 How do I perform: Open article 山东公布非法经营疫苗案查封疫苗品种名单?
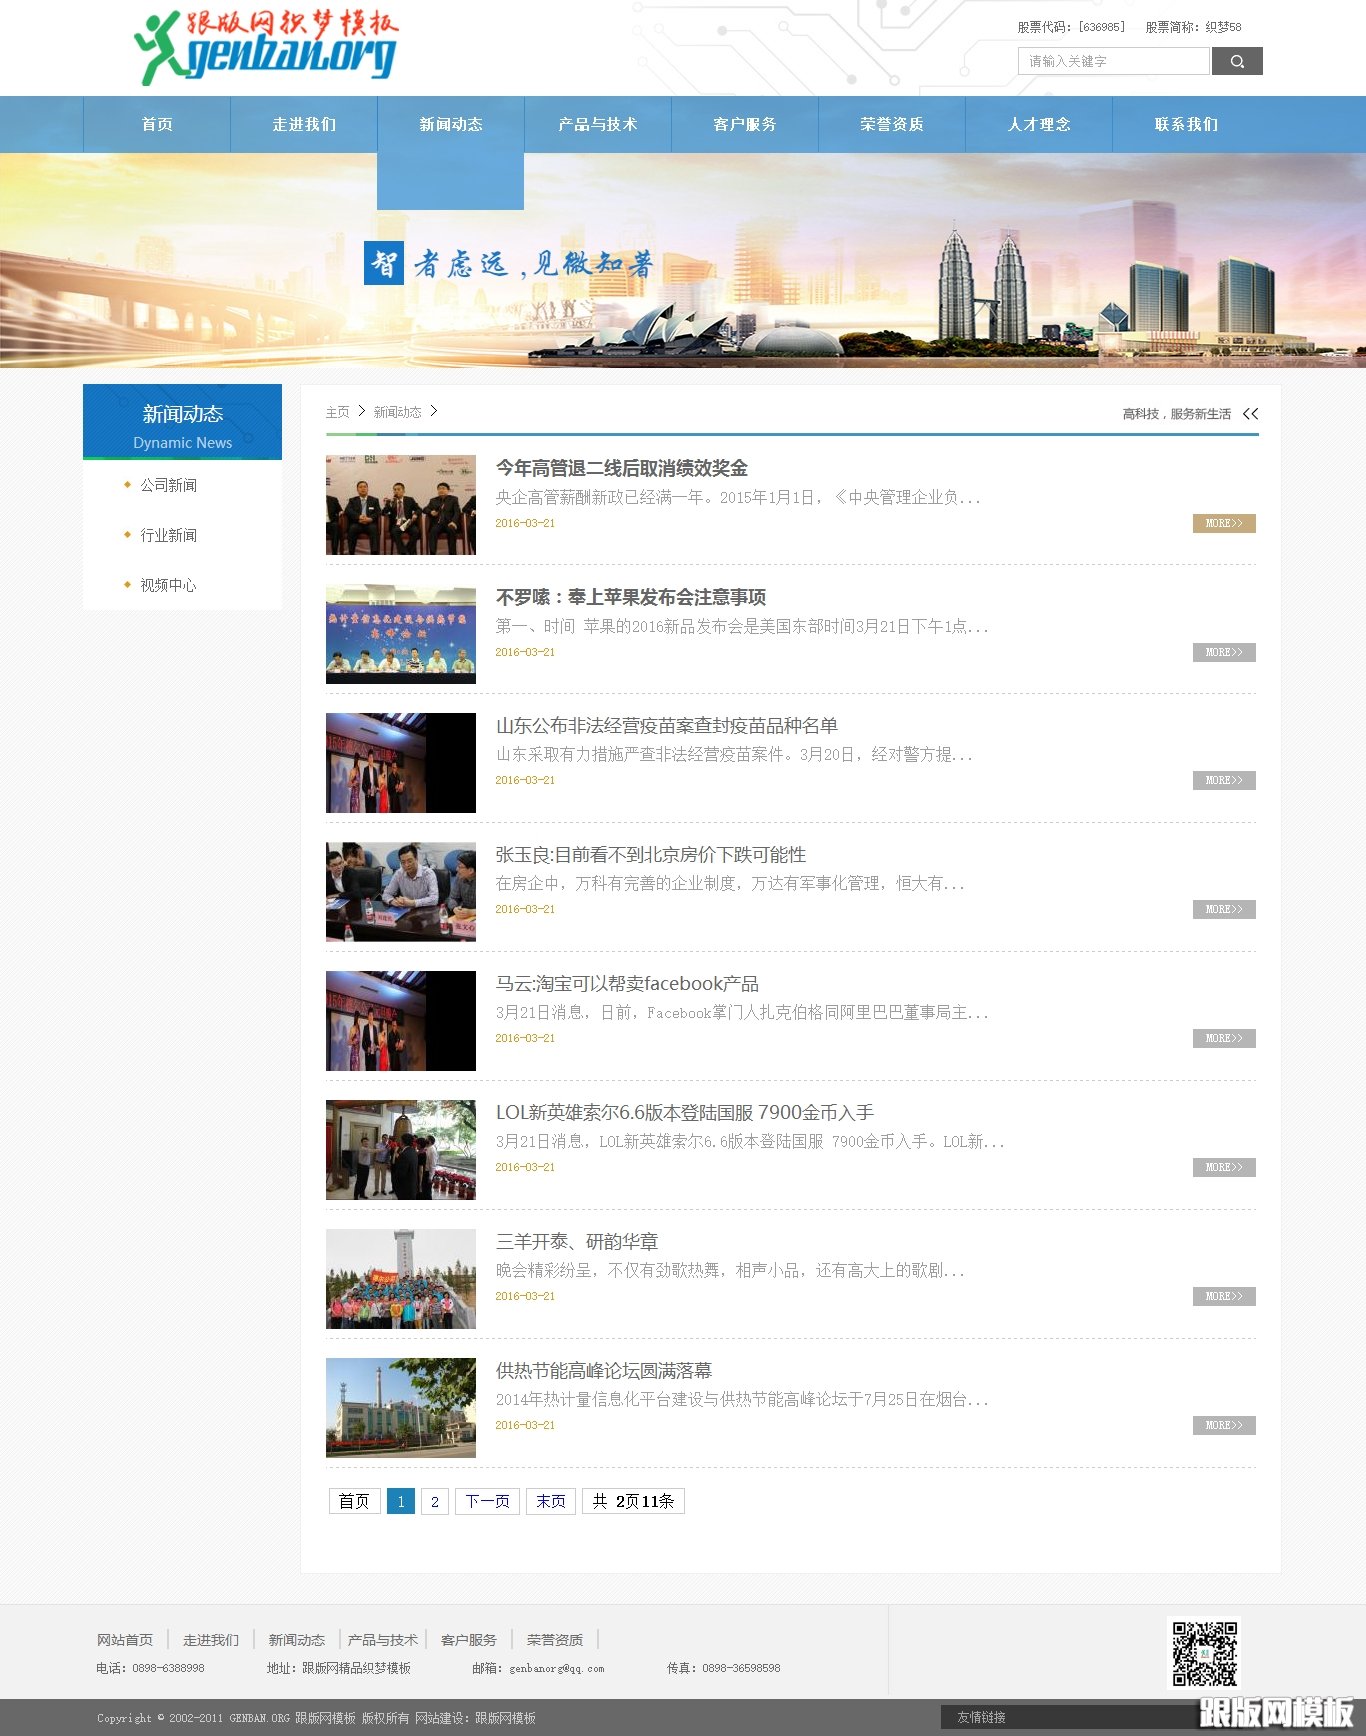[667, 726]
